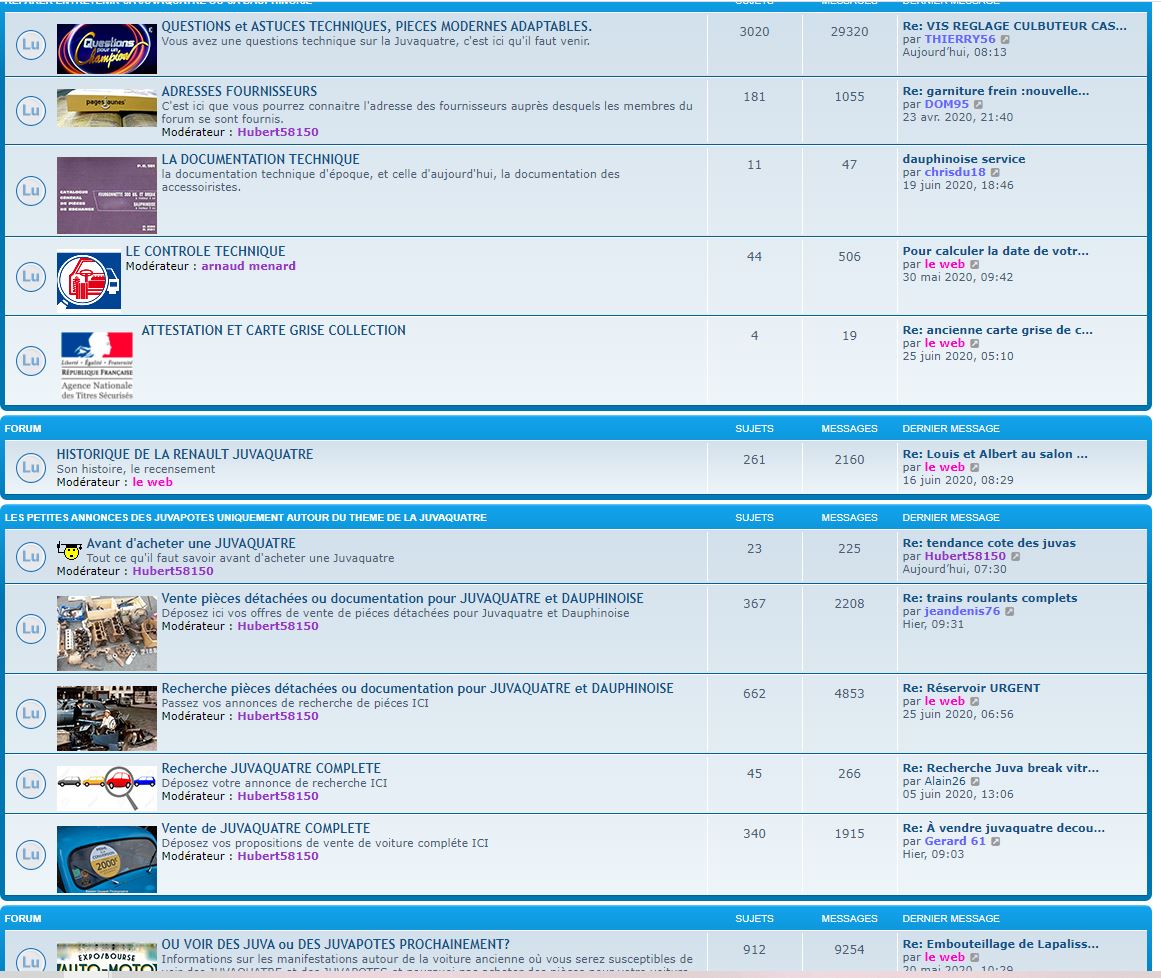Click the 'Lu' icon for Avant d'acheter une Juvaquatre
This screenshot has width=1161, height=978.
click(31, 556)
